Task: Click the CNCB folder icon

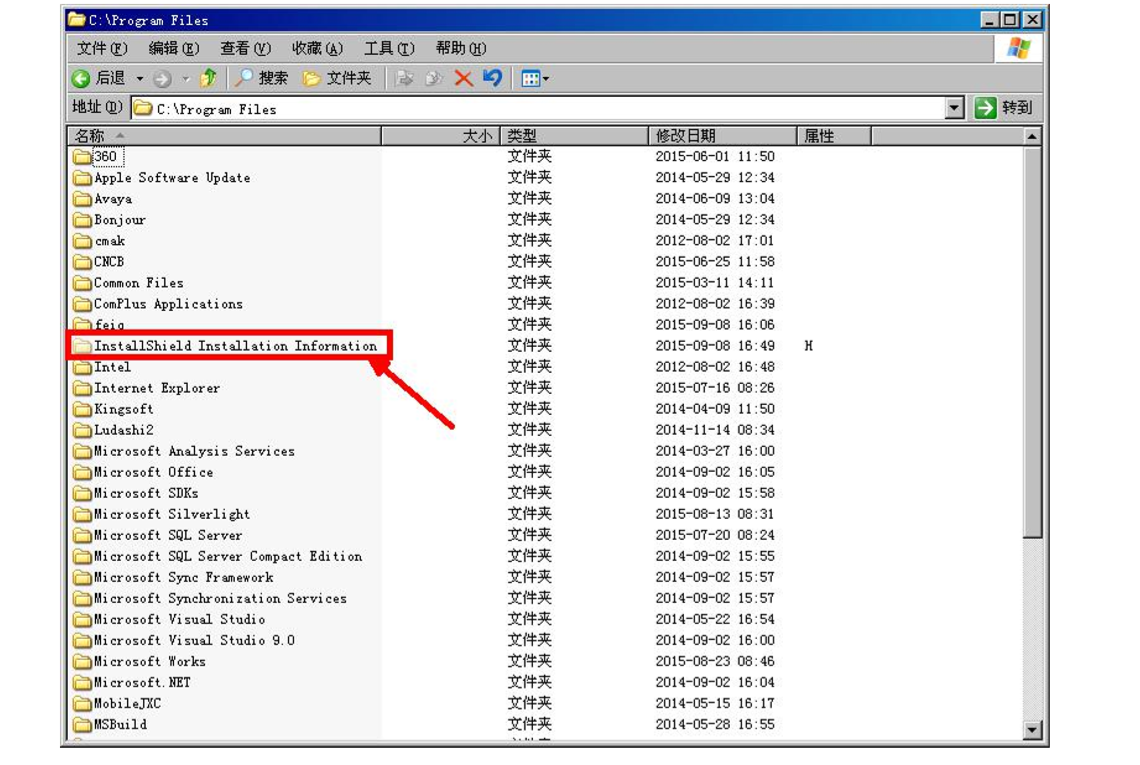Action: tap(82, 262)
